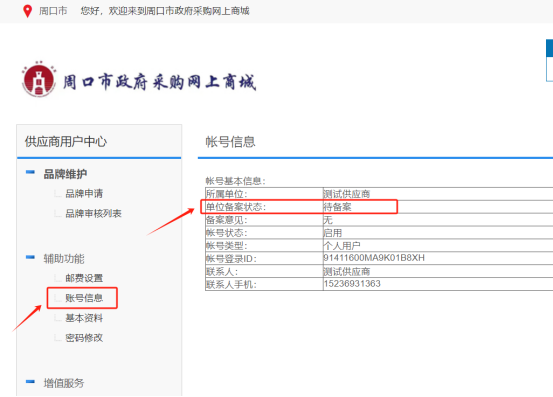Open the 品牌维护 menu heading
Image resolution: width=553 pixels, height=397 pixels.
[65, 174]
